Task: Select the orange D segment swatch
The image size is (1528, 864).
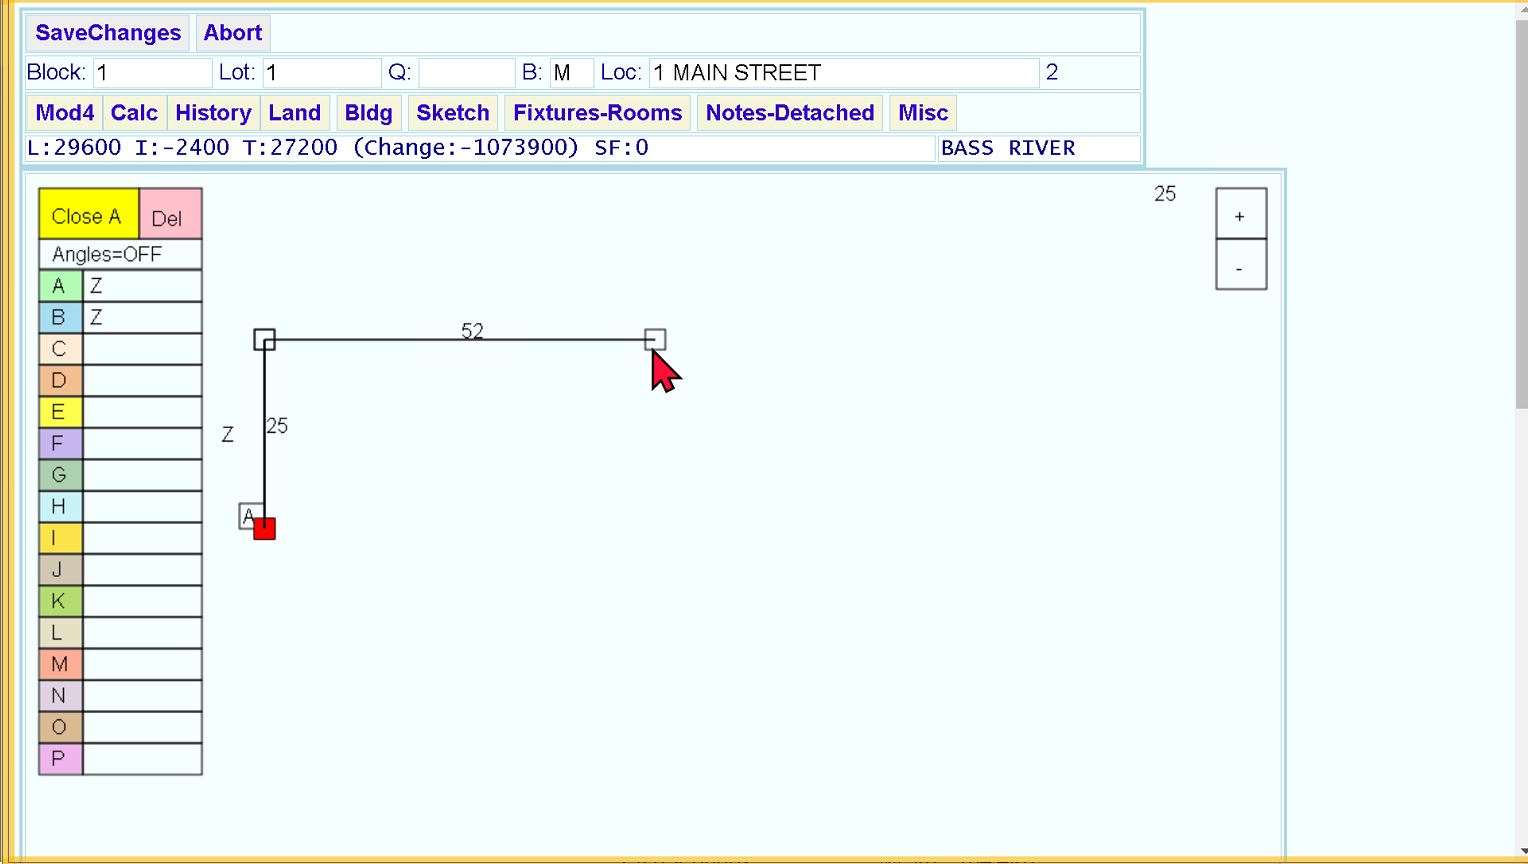Action: point(60,380)
